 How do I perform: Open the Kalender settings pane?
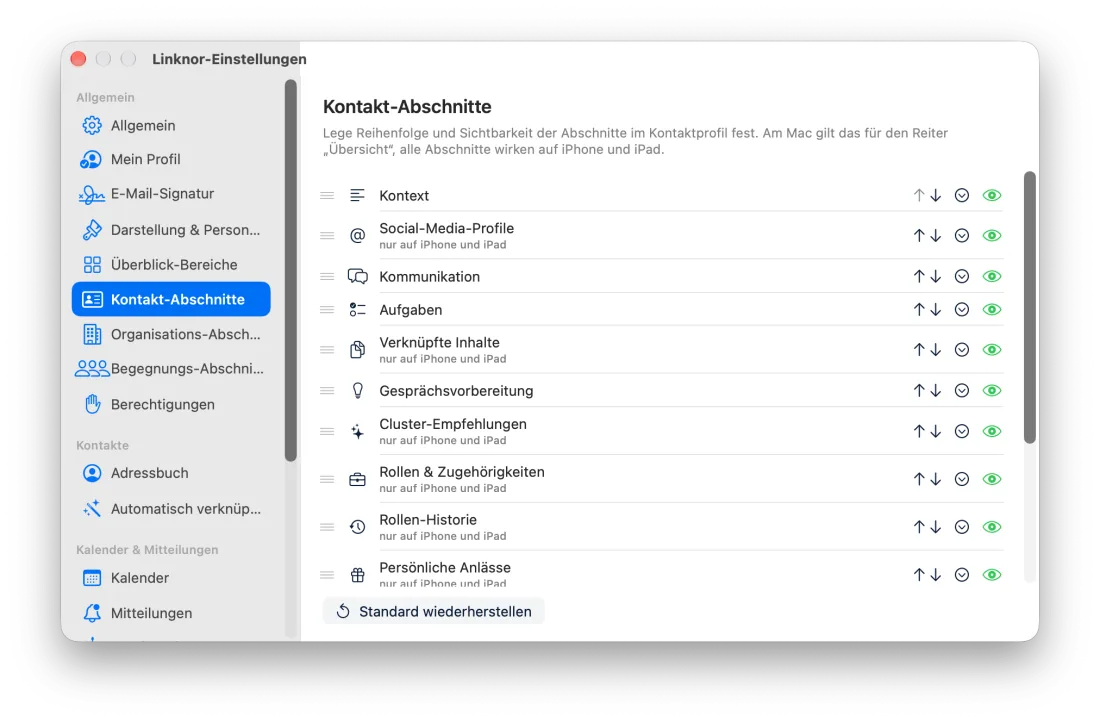click(171, 578)
